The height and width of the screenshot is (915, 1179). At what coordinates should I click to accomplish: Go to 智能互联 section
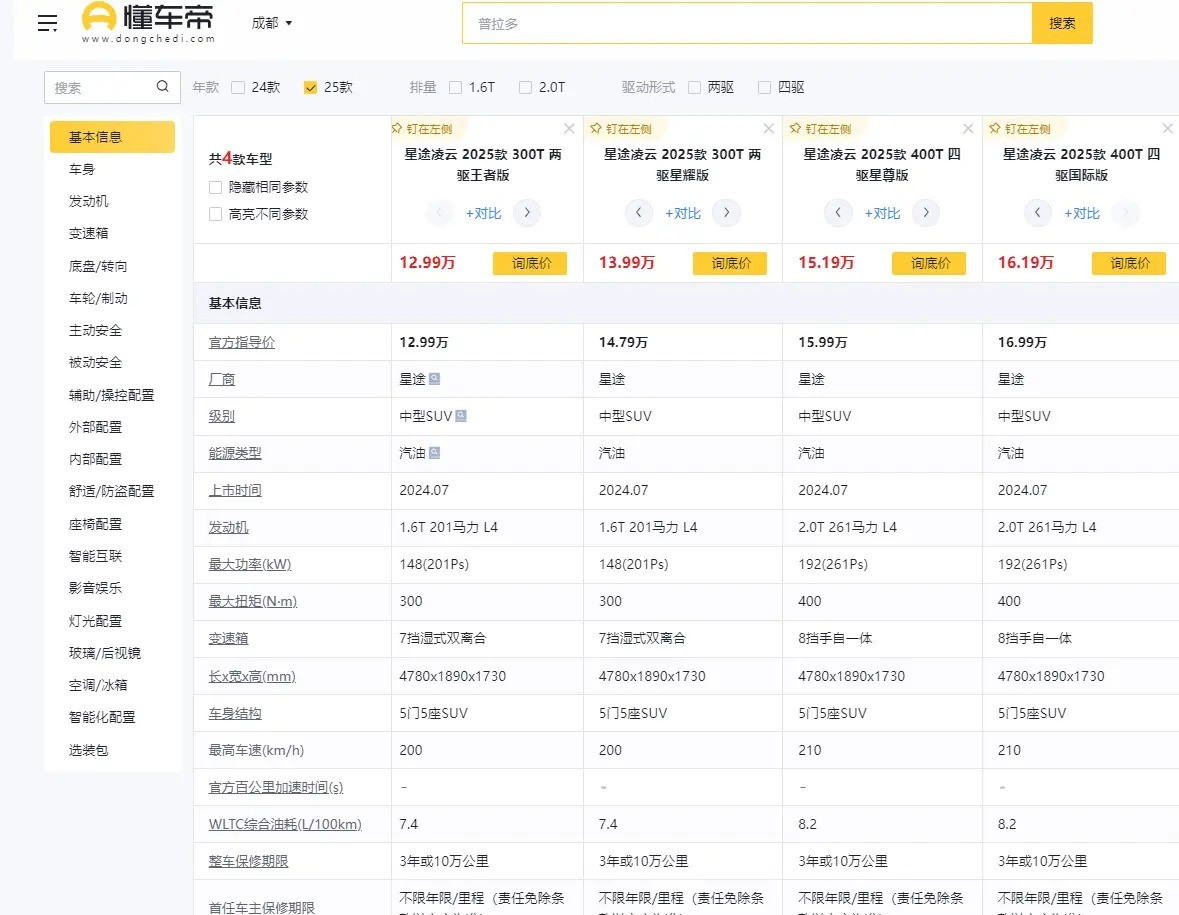click(x=95, y=556)
